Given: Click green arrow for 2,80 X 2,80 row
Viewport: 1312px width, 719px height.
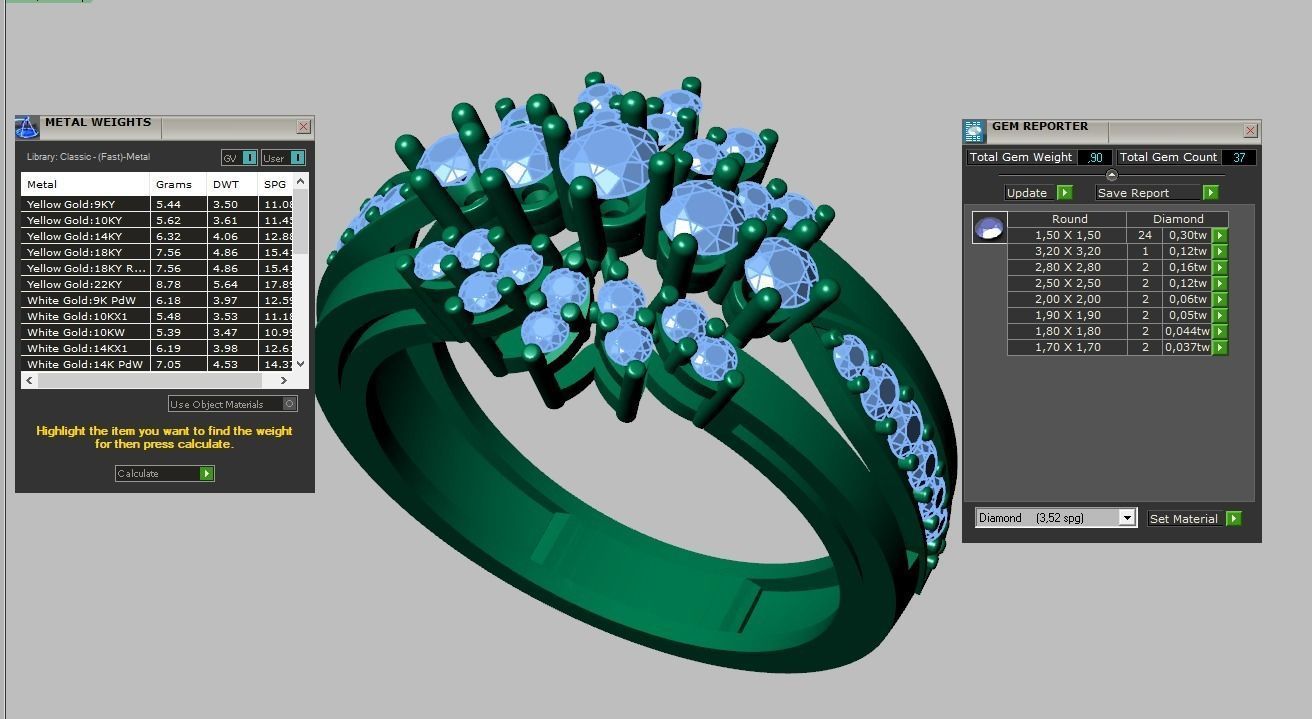Looking at the screenshot, I should click(1219, 268).
